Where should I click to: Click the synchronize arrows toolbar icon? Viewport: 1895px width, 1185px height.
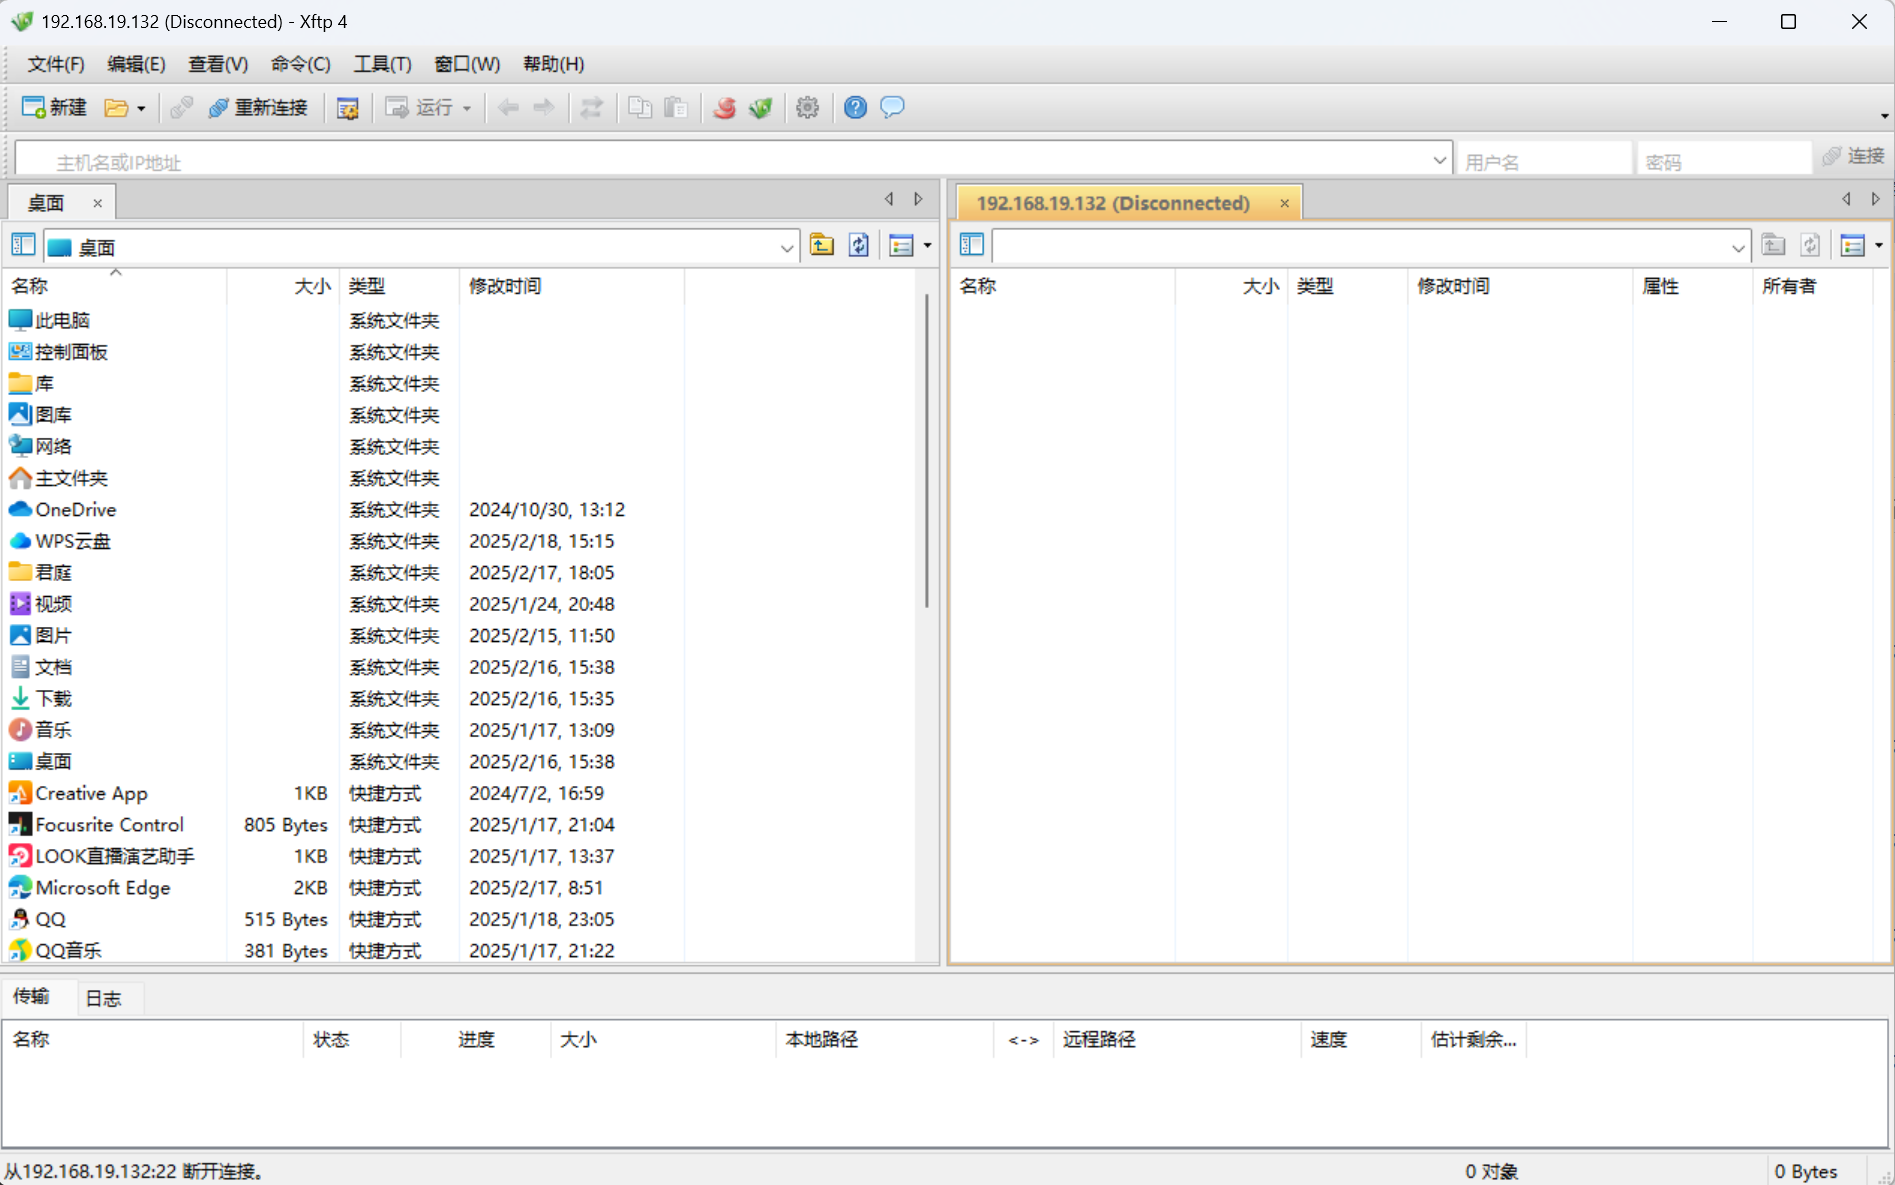592,107
